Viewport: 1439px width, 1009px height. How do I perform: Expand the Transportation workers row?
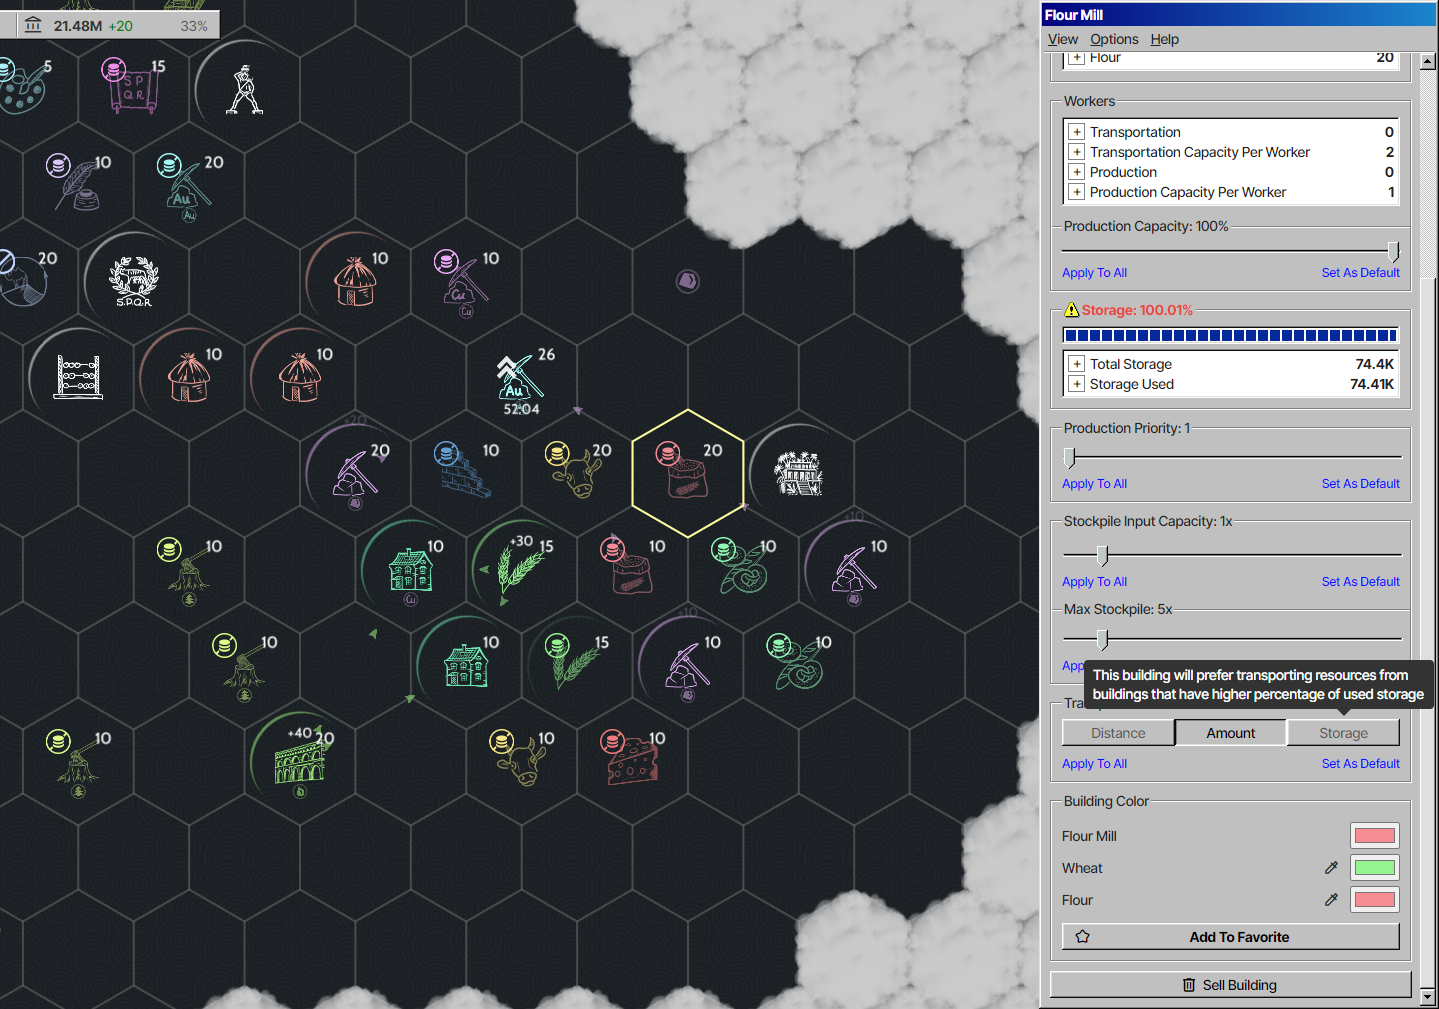1076,132
